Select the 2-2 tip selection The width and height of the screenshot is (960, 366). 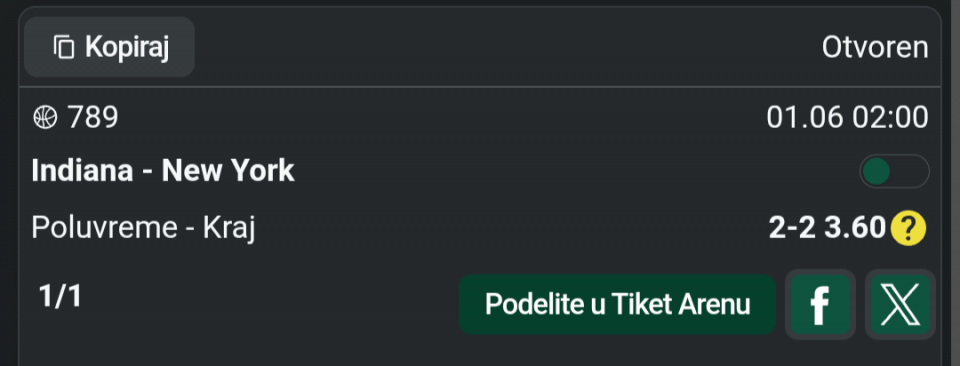point(792,228)
